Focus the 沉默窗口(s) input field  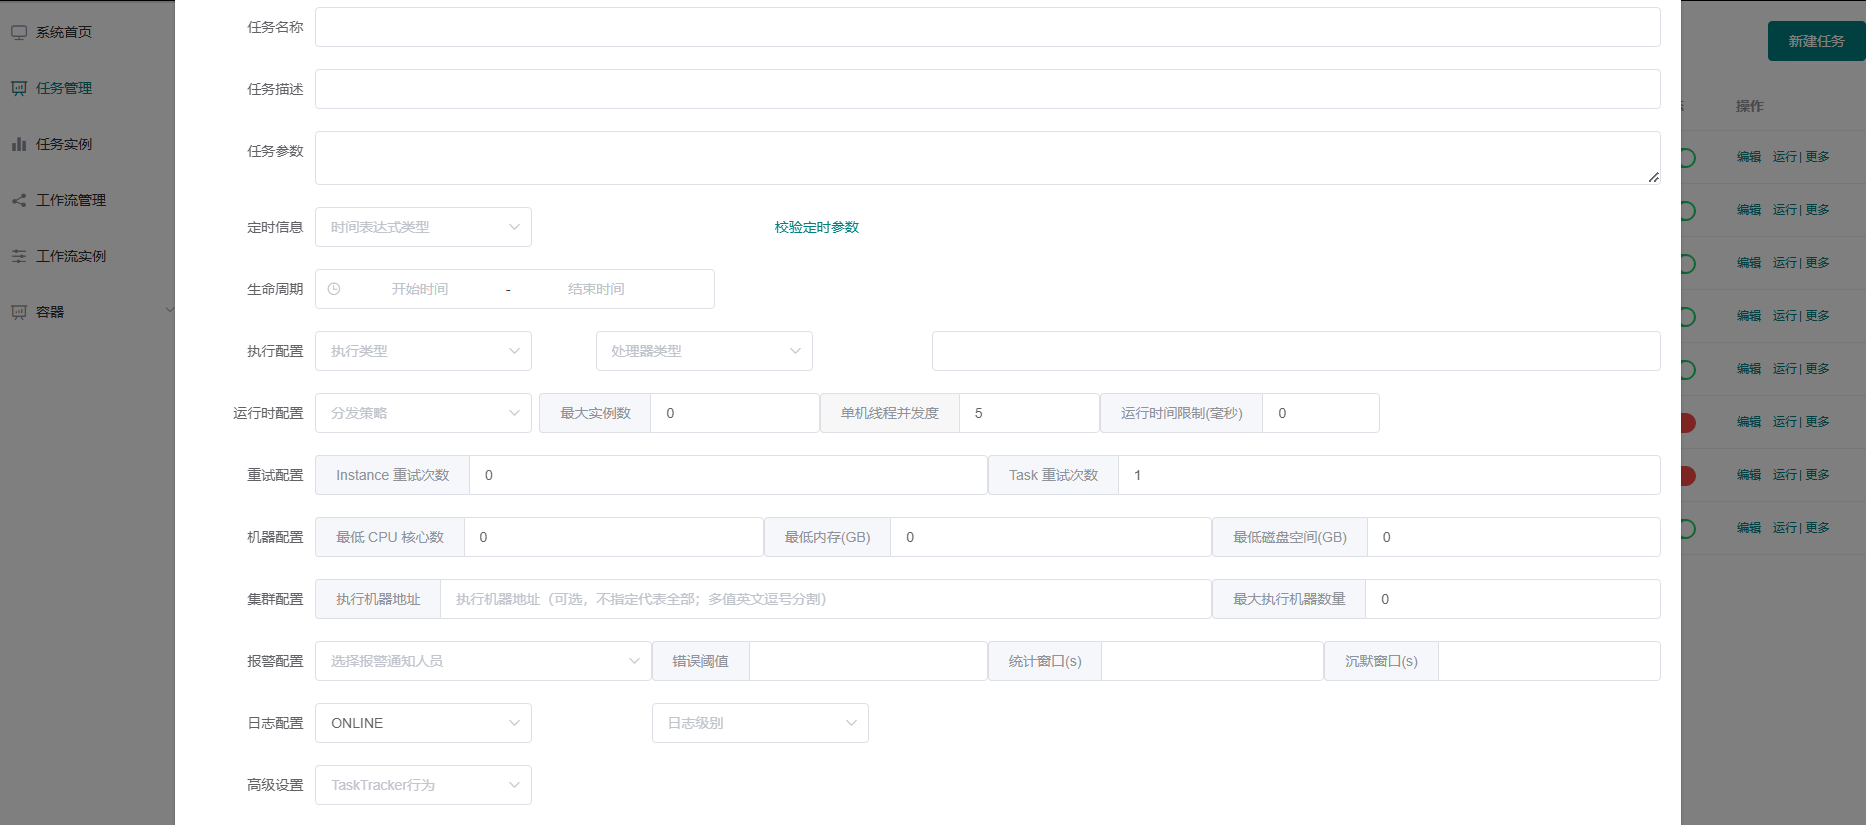pos(1550,661)
